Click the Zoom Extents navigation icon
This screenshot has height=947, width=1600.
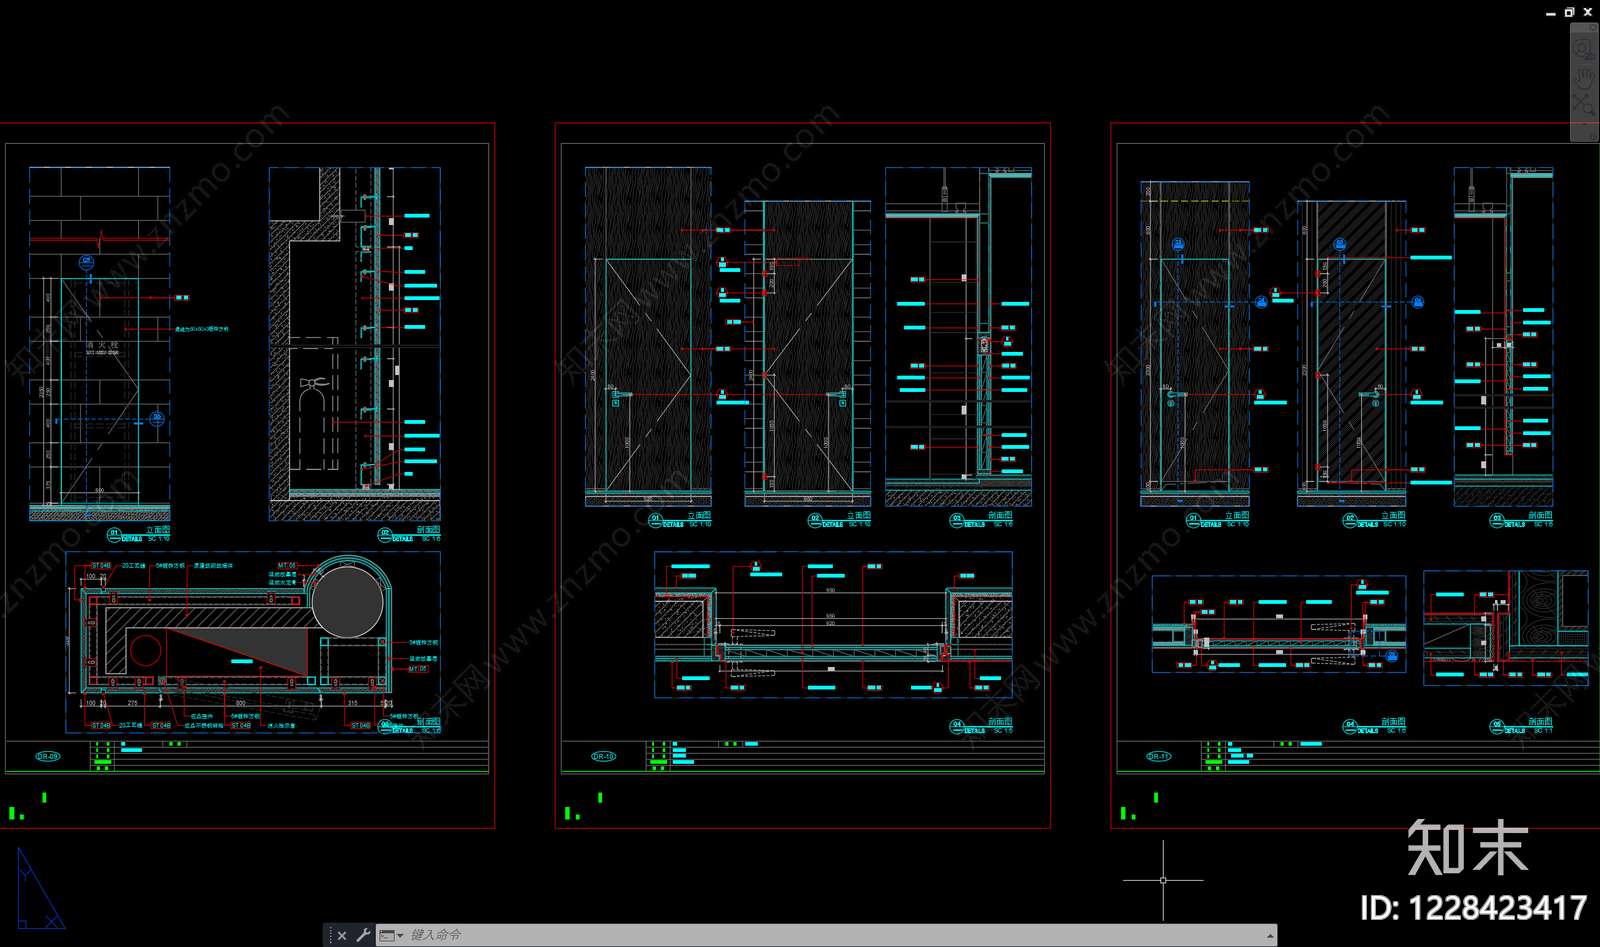(1584, 104)
